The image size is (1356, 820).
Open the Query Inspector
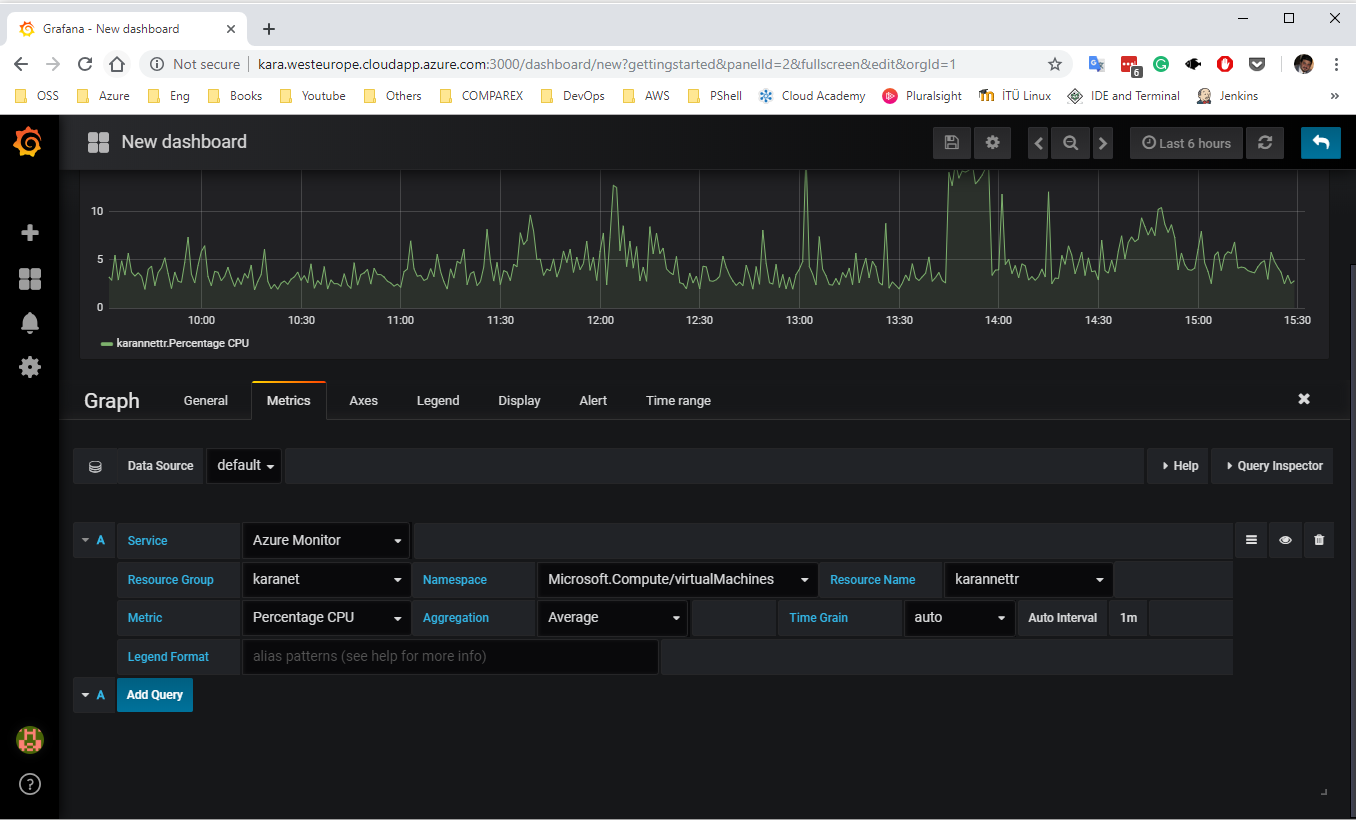coord(1272,466)
